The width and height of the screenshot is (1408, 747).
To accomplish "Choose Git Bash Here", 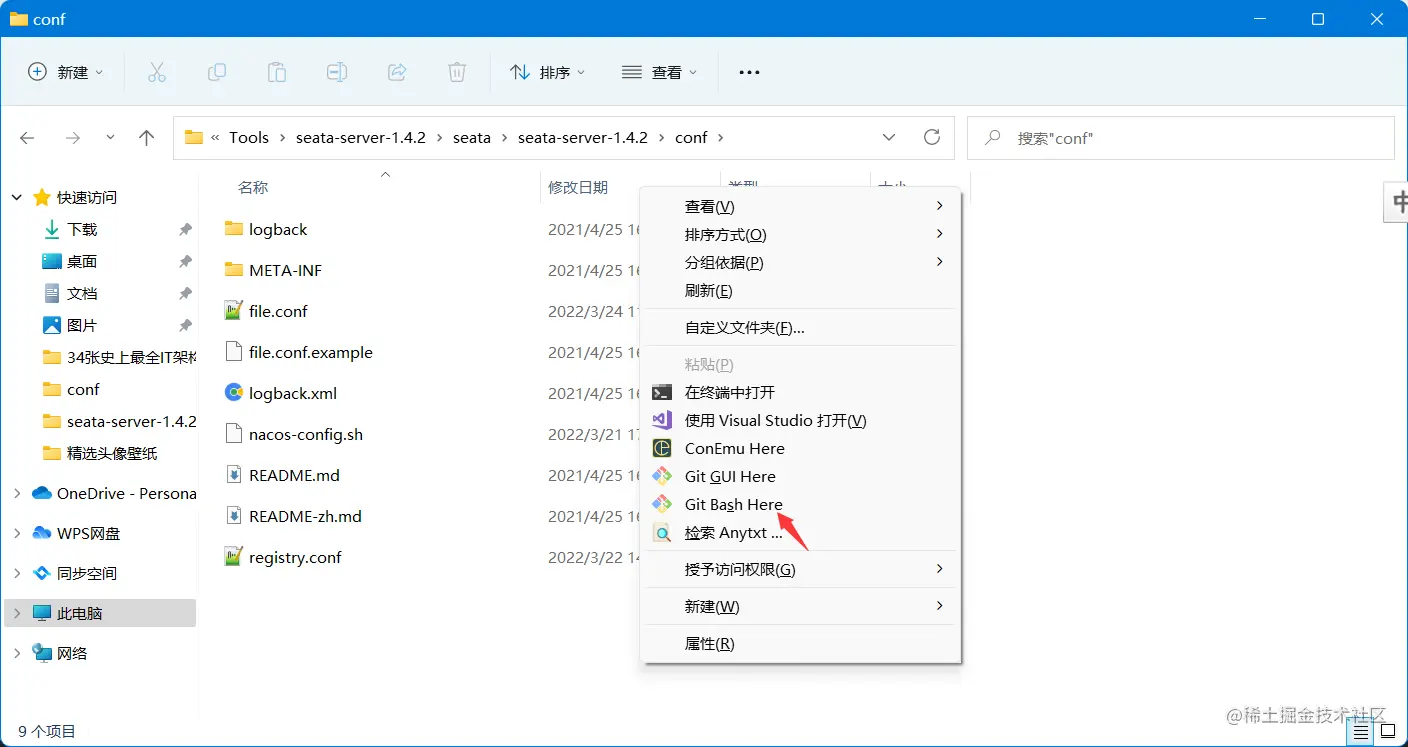I will pyautogui.click(x=800, y=504).
